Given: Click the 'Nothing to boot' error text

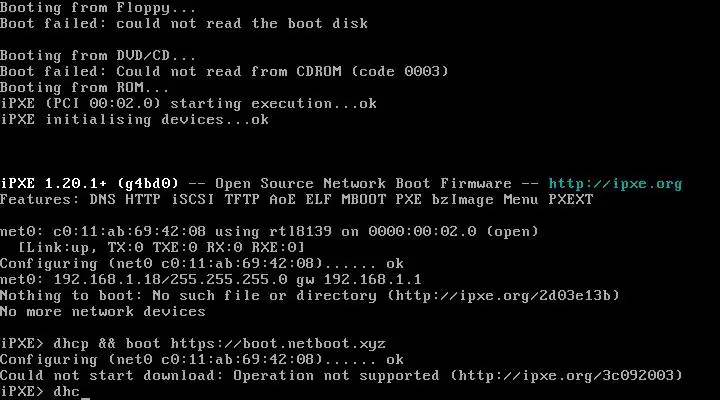Looking at the screenshot, I should tap(67, 296).
